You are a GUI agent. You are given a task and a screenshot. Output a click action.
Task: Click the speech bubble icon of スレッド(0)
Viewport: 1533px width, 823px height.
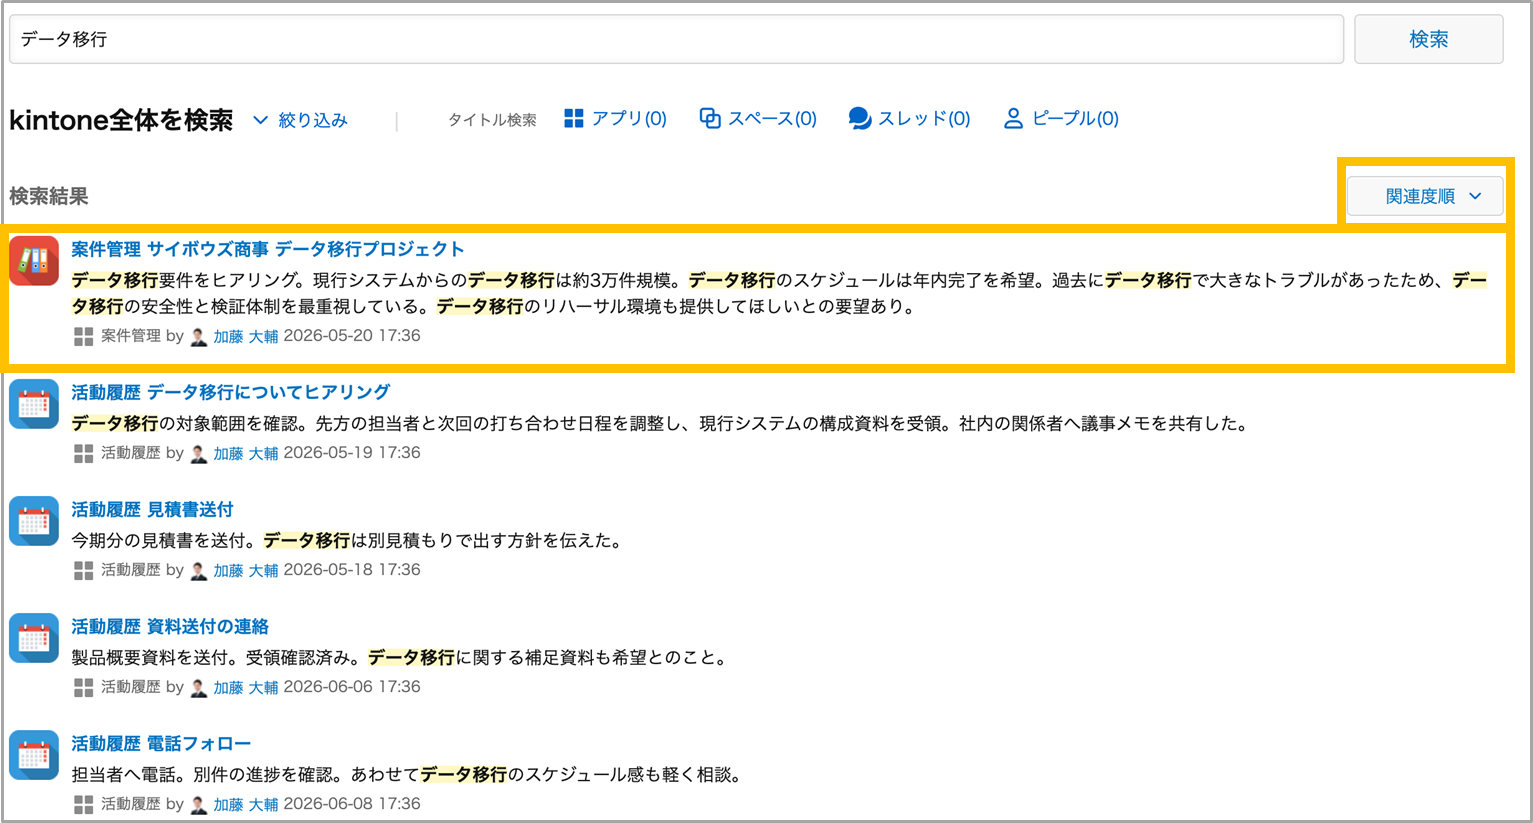pyautogui.click(x=859, y=119)
